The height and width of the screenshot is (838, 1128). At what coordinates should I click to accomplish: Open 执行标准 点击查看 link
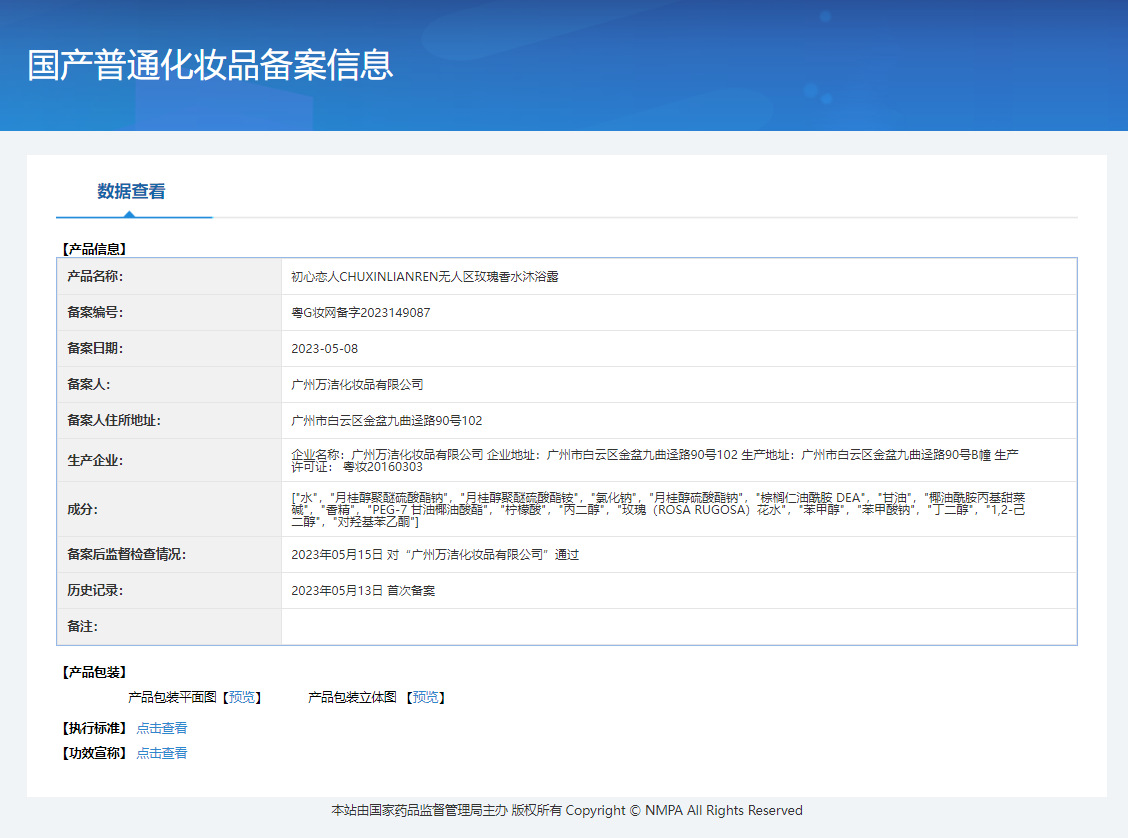(162, 728)
